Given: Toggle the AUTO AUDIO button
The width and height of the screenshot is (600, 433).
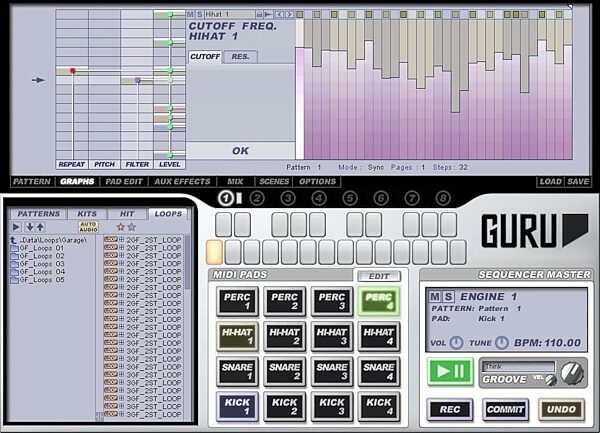Looking at the screenshot, I should (88, 227).
